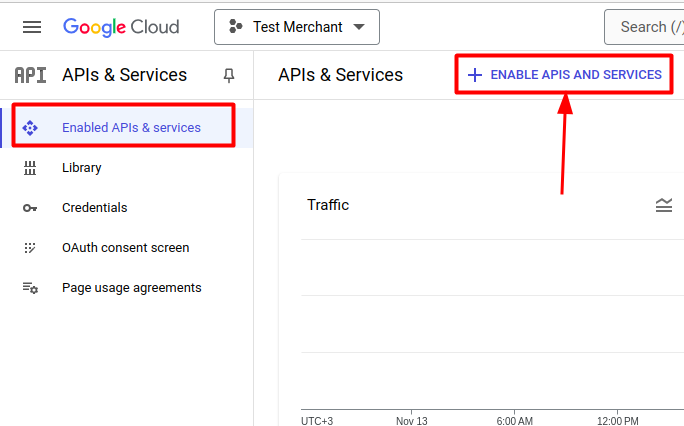Open OAuth consent screen menu item
The width and height of the screenshot is (684, 426).
click(127, 248)
